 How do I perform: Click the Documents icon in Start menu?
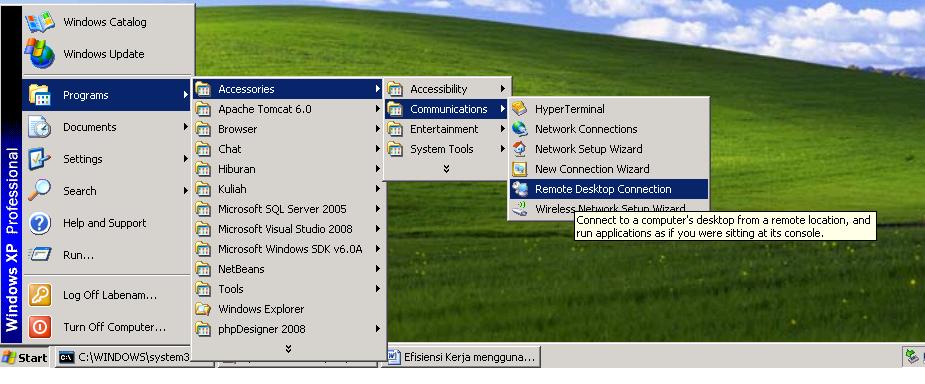[40, 127]
